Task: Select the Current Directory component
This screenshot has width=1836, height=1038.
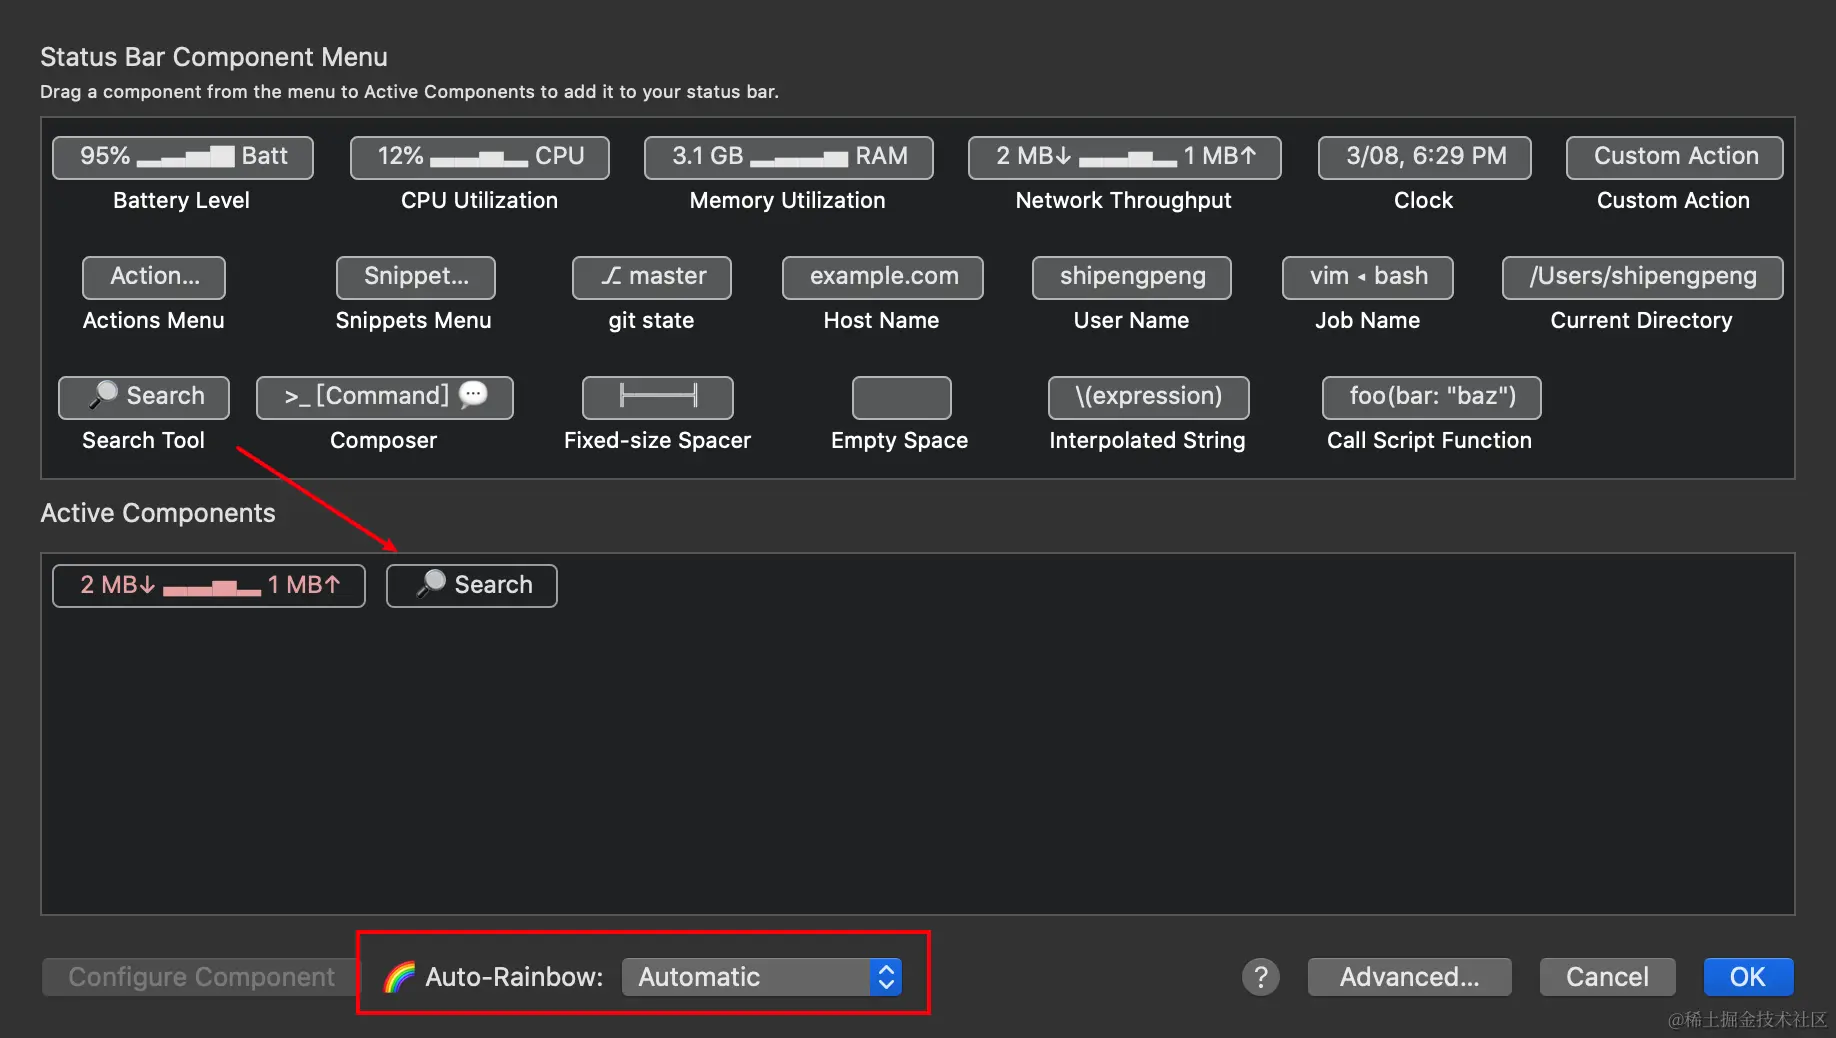Action: (1643, 277)
